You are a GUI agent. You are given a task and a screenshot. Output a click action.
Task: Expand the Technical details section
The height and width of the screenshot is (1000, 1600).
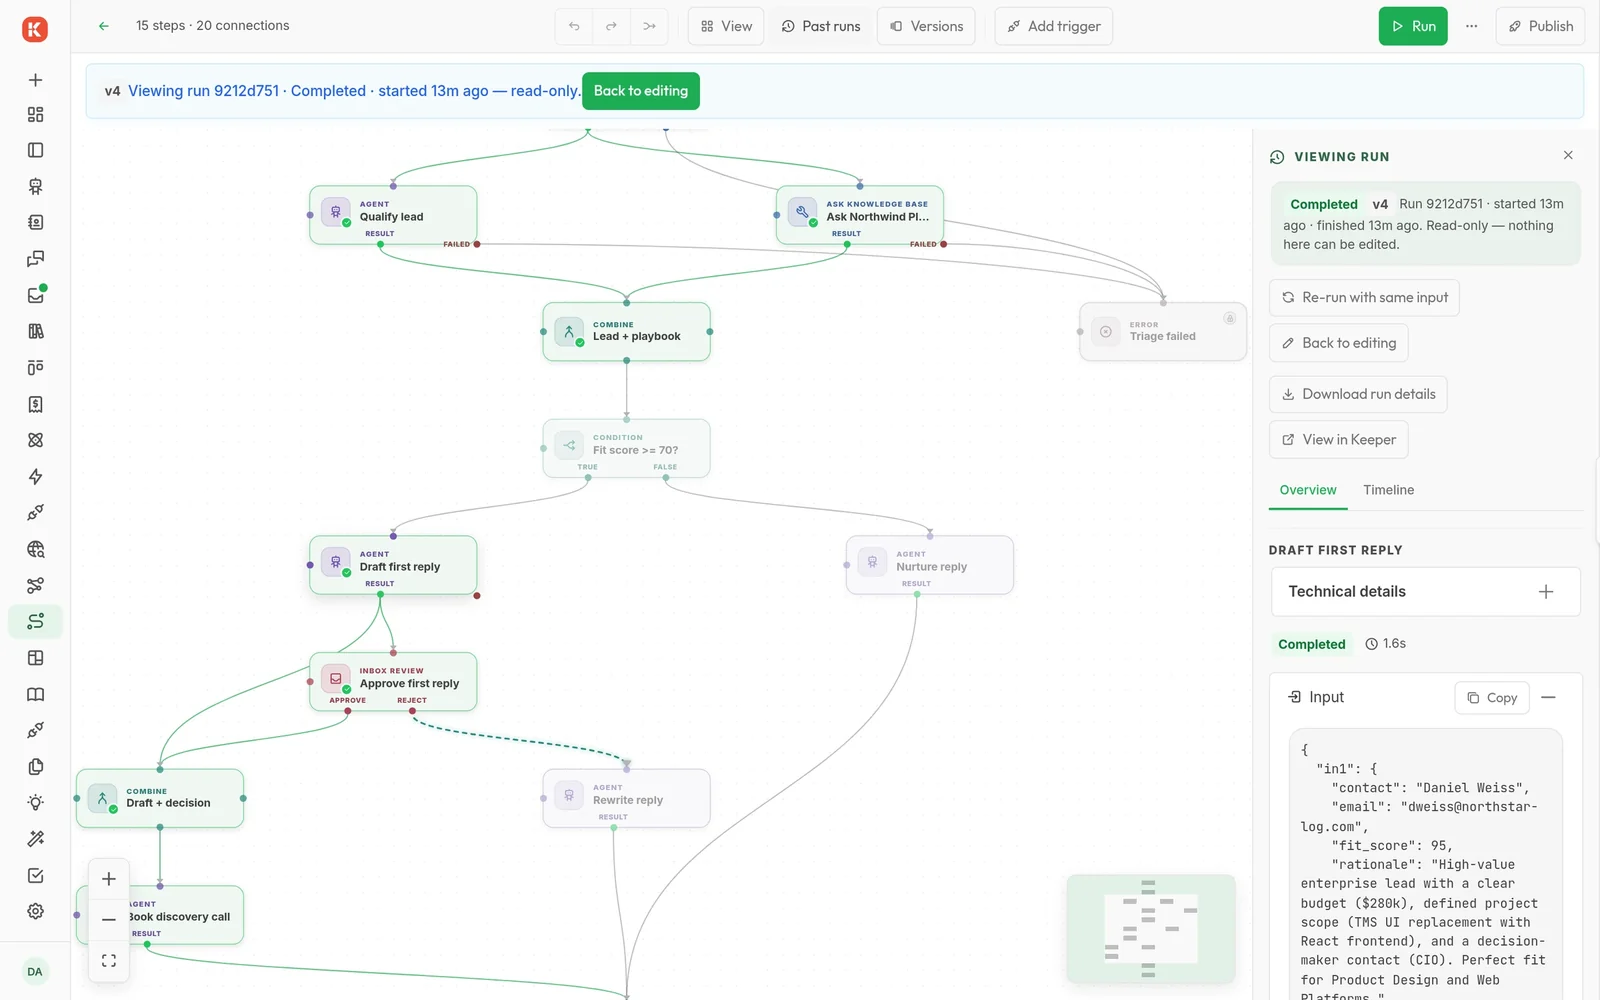click(x=1426, y=592)
